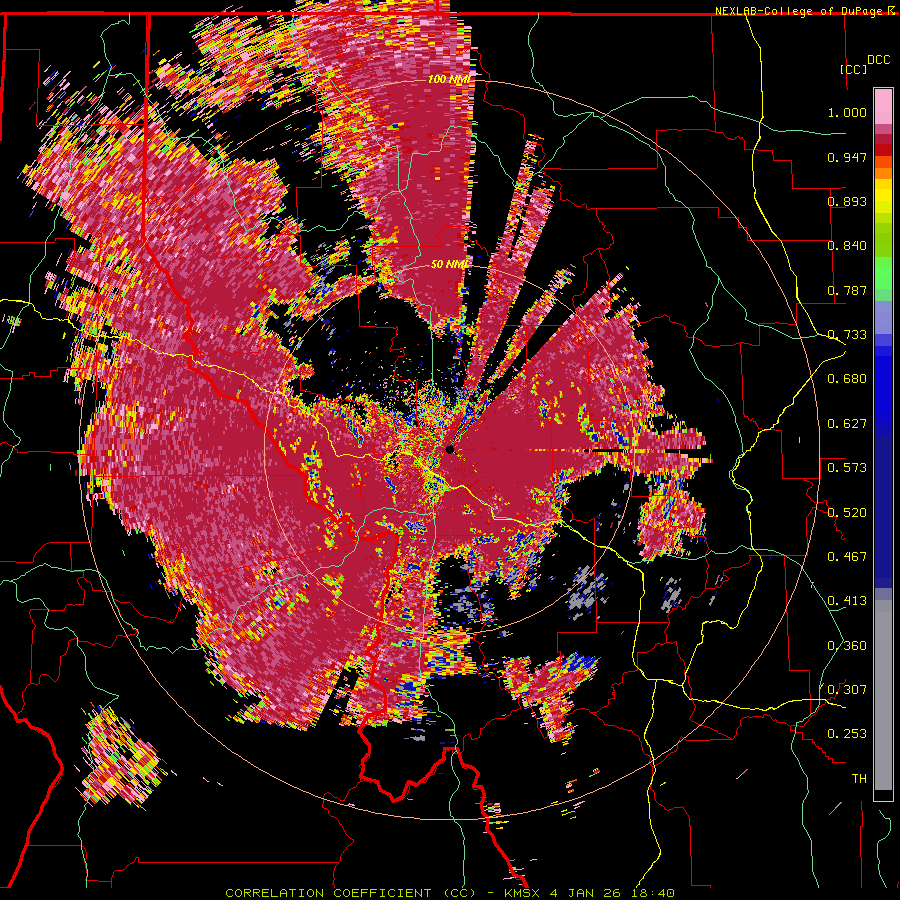
Task: Click the 0.840 scale value
Action: [x=847, y=246]
